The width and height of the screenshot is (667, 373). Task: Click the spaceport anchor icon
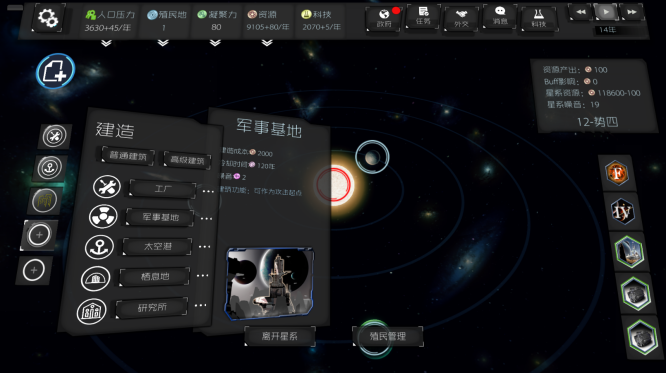pyautogui.click(x=99, y=247)
